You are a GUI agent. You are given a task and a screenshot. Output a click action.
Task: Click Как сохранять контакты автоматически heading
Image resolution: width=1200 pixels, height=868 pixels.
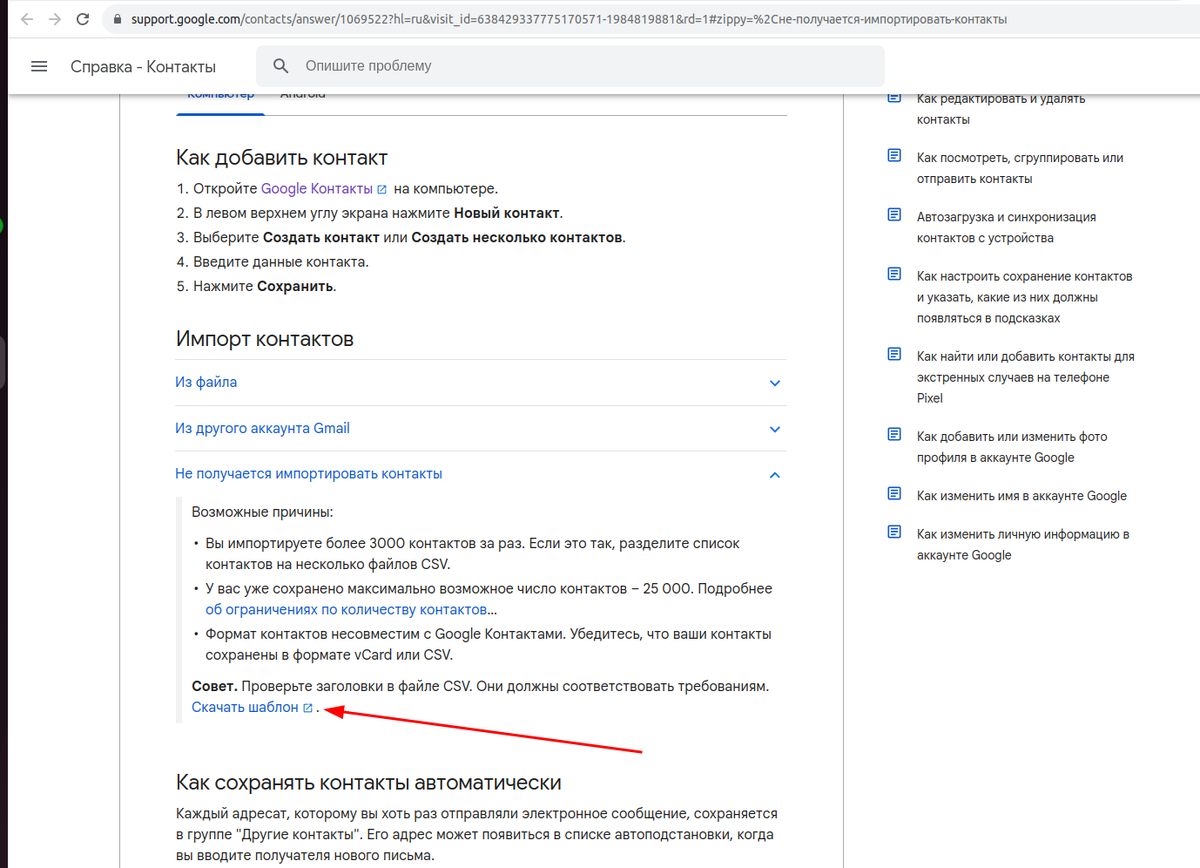(369, 782)
